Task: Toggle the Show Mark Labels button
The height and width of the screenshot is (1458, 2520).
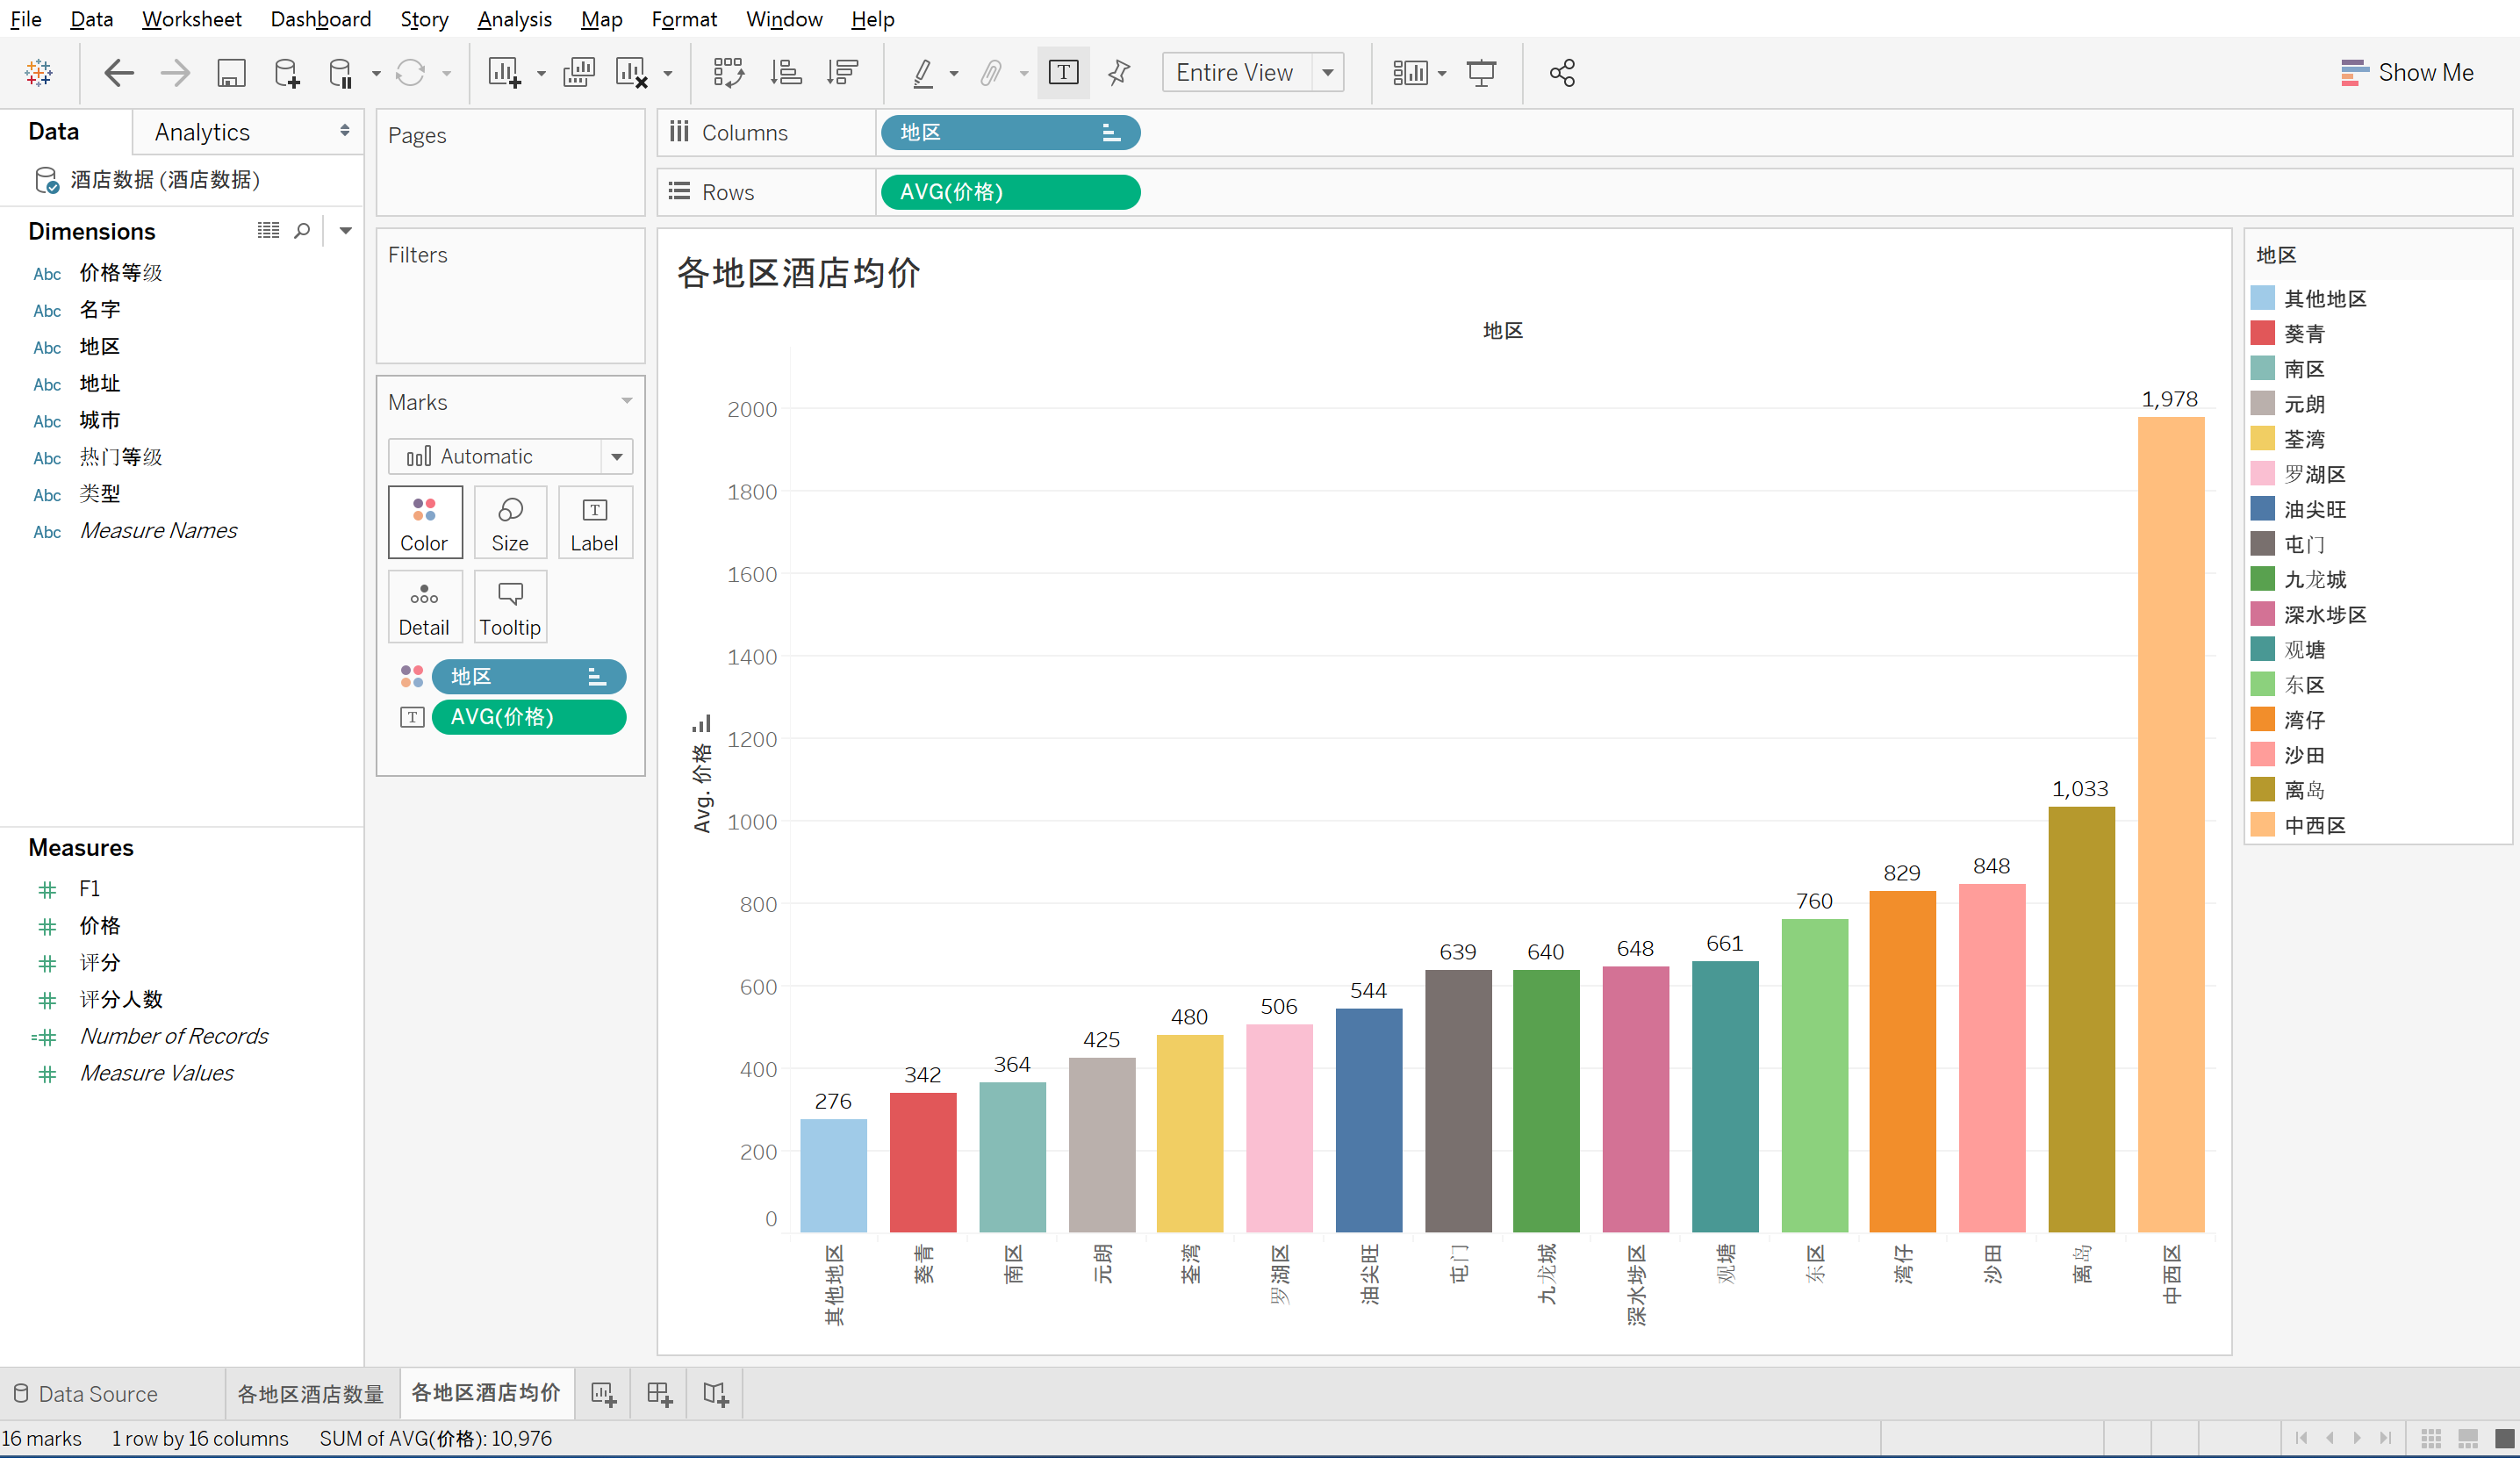Action: pyautogui.click(x=1063, y=73)
